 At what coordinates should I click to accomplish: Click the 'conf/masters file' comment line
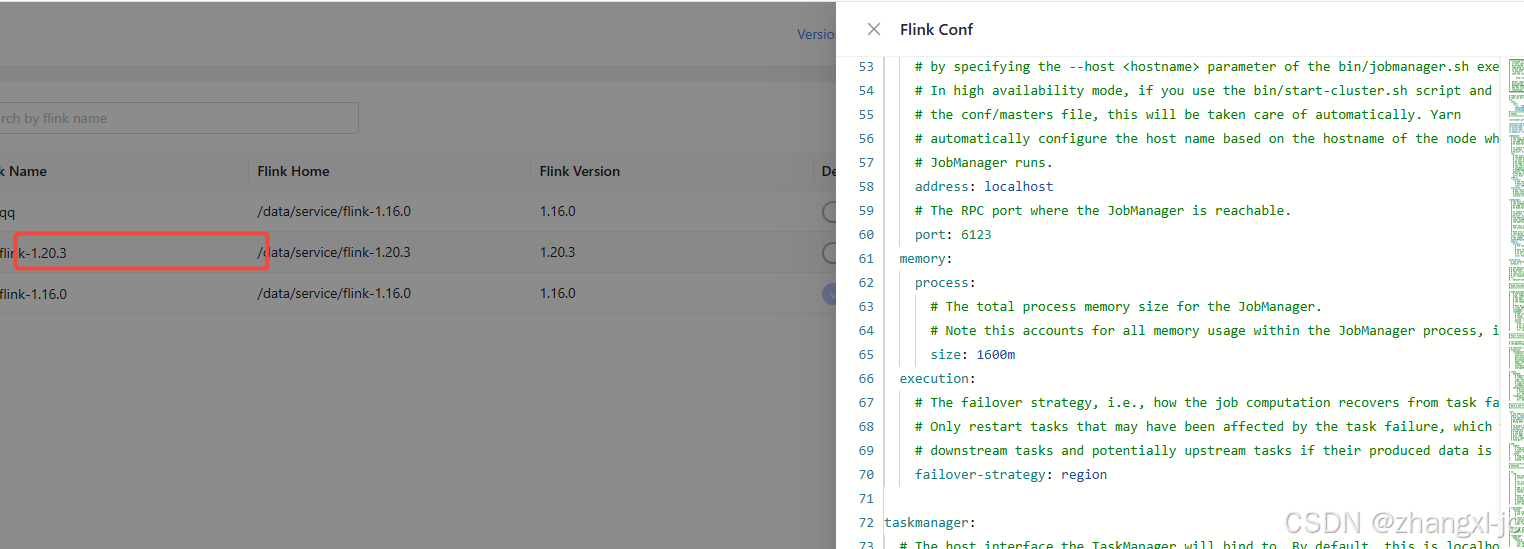coord(1188,114)
